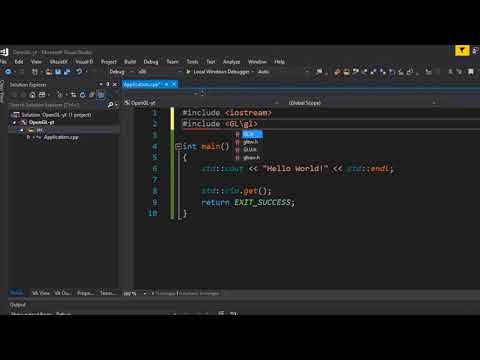The height and width of the screenshot is (360, 480).
Task: Click the Save All toolbar icon
Action: pos(67,72)
